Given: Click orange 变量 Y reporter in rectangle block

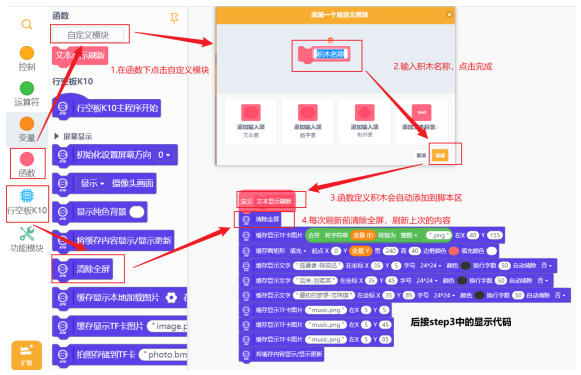Looking at the screenshot, I should click(360, 251).
